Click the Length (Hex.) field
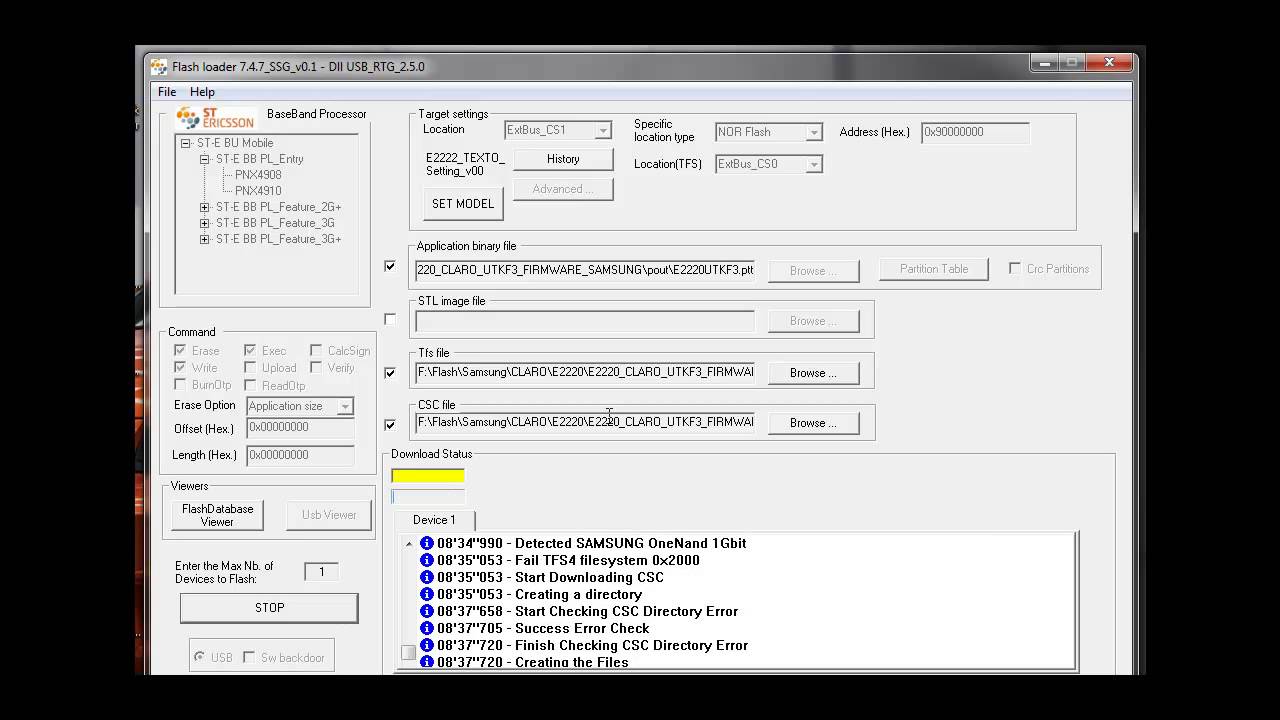1280x720 pixels. [300, 455]
